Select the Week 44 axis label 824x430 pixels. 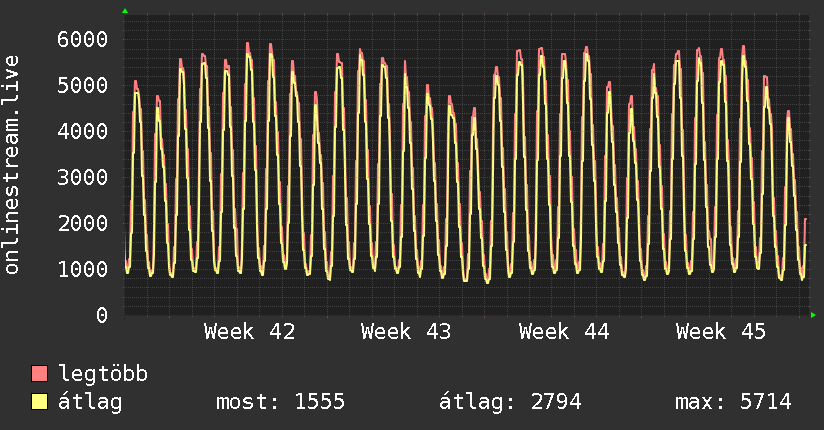coord(564,332)
